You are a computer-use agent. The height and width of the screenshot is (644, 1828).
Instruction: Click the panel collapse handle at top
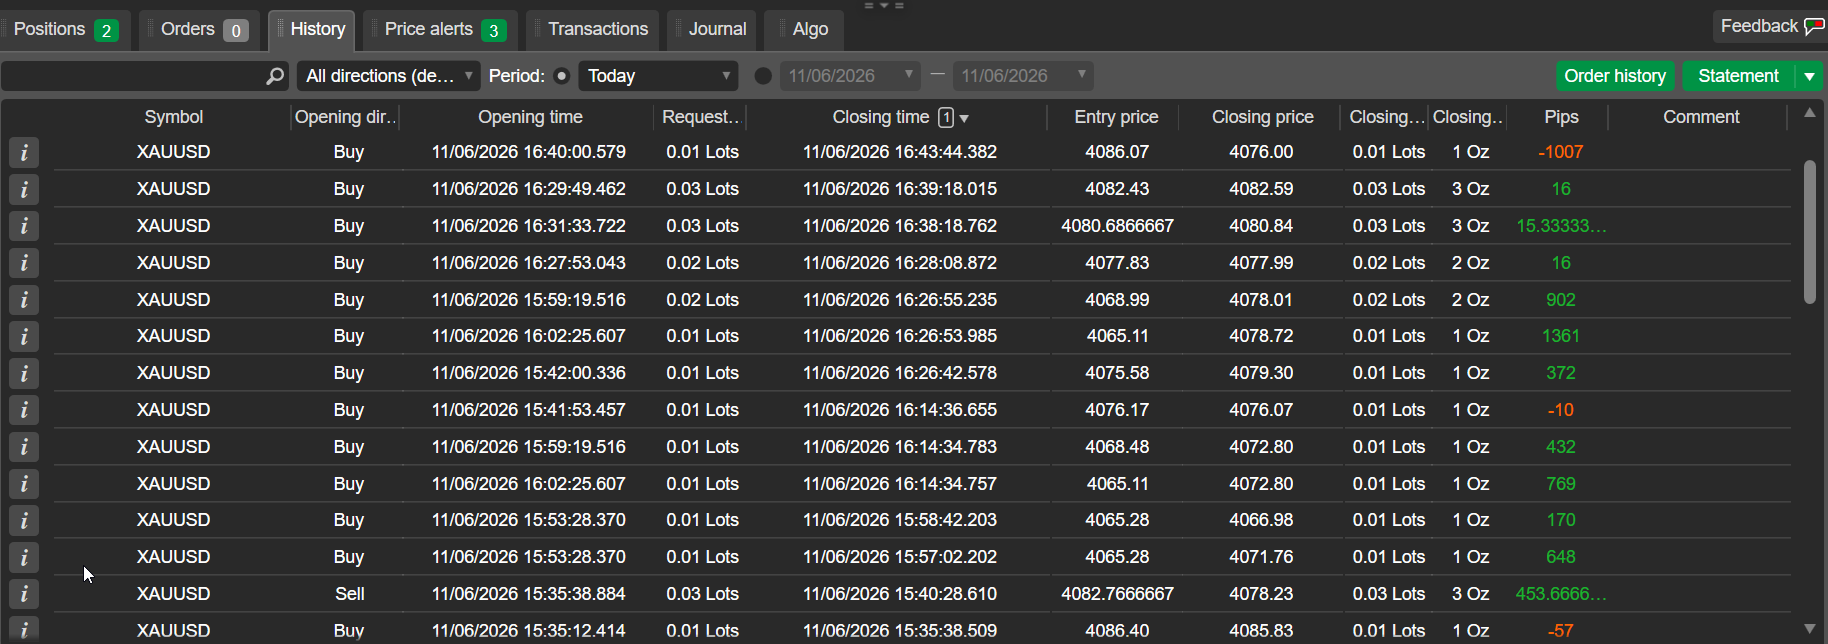(x=884, y=6)
